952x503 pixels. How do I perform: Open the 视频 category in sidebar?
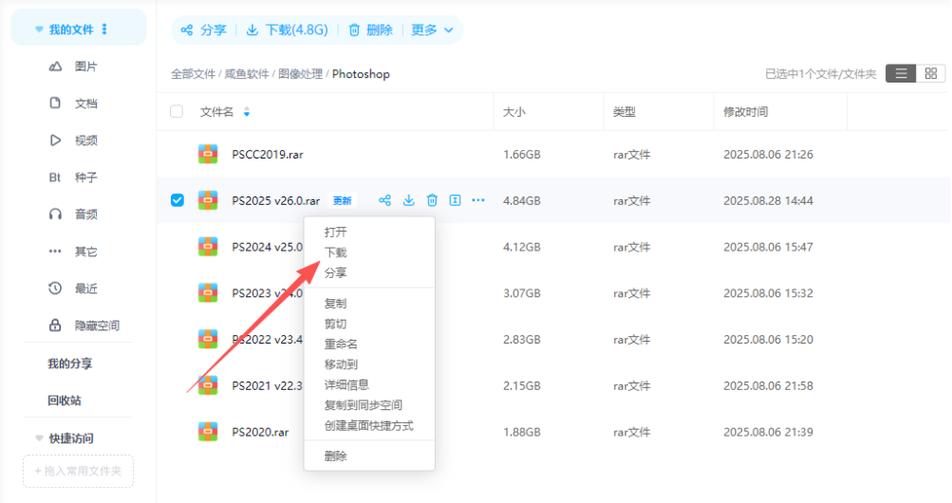tap(73, 140)
